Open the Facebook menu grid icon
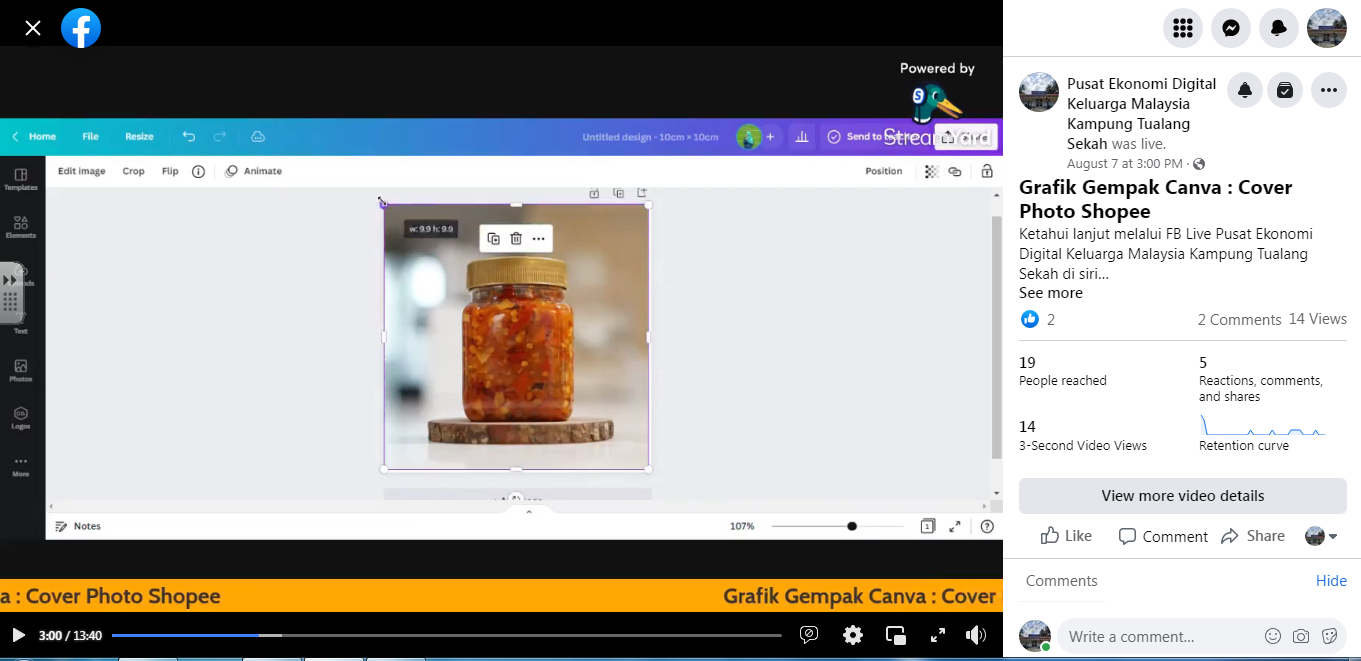 coord(1183,28)
